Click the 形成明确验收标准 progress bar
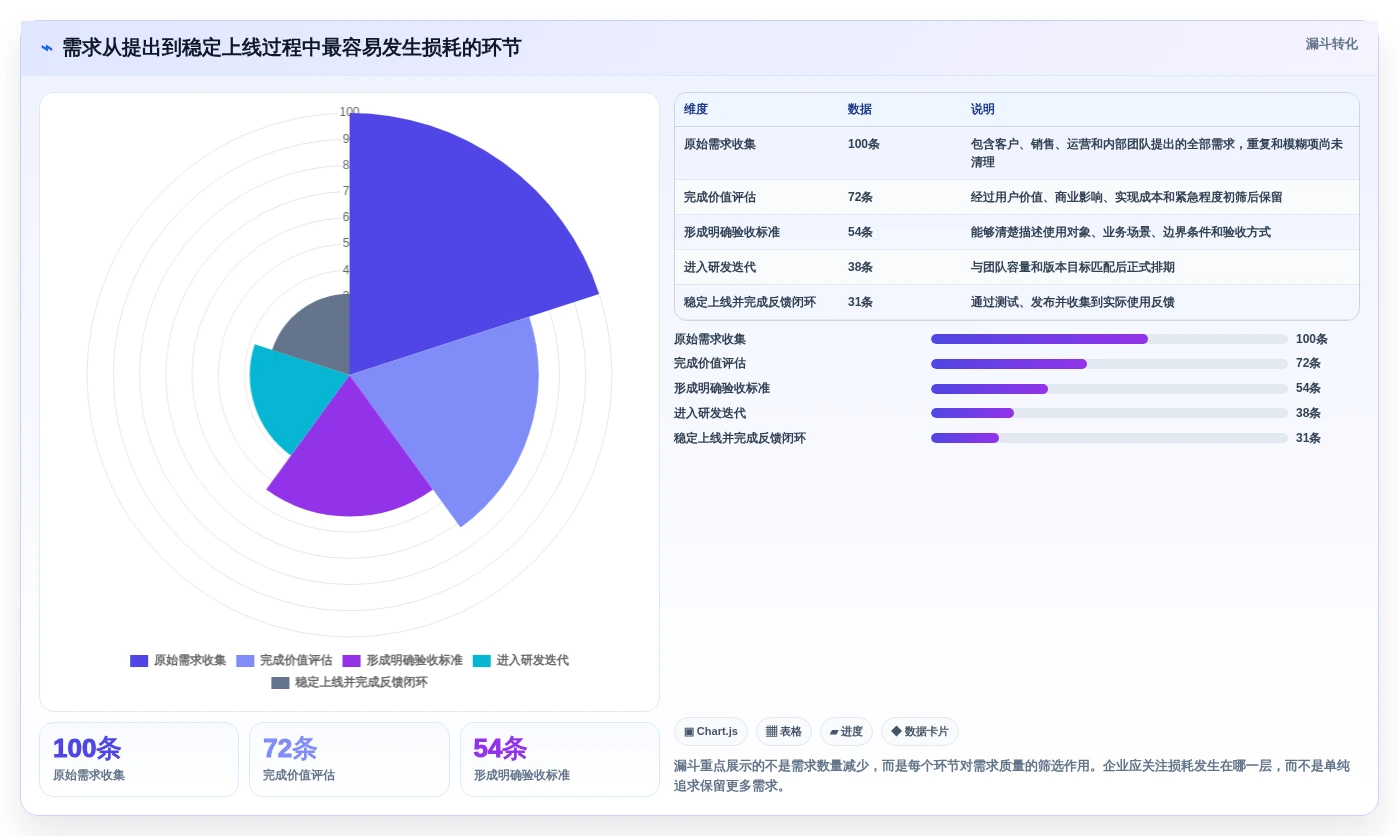The image size is (1399, 836). pos(1109,389)
